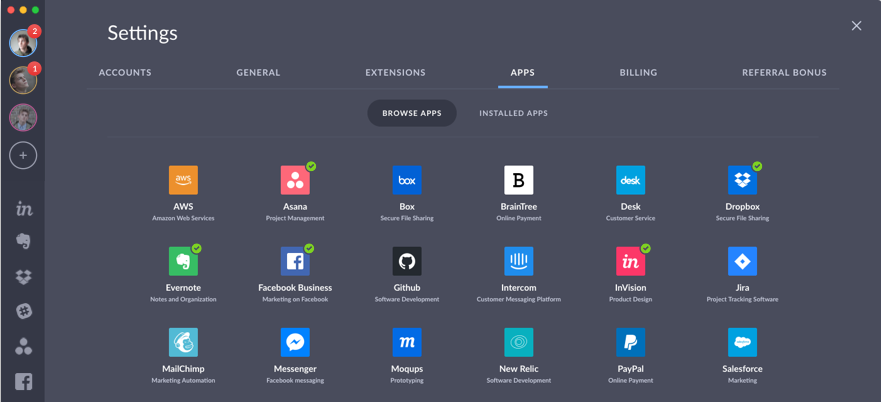Click the "Customer Messaging Platform" description
The image size is (881, 402).
[519, 300]
